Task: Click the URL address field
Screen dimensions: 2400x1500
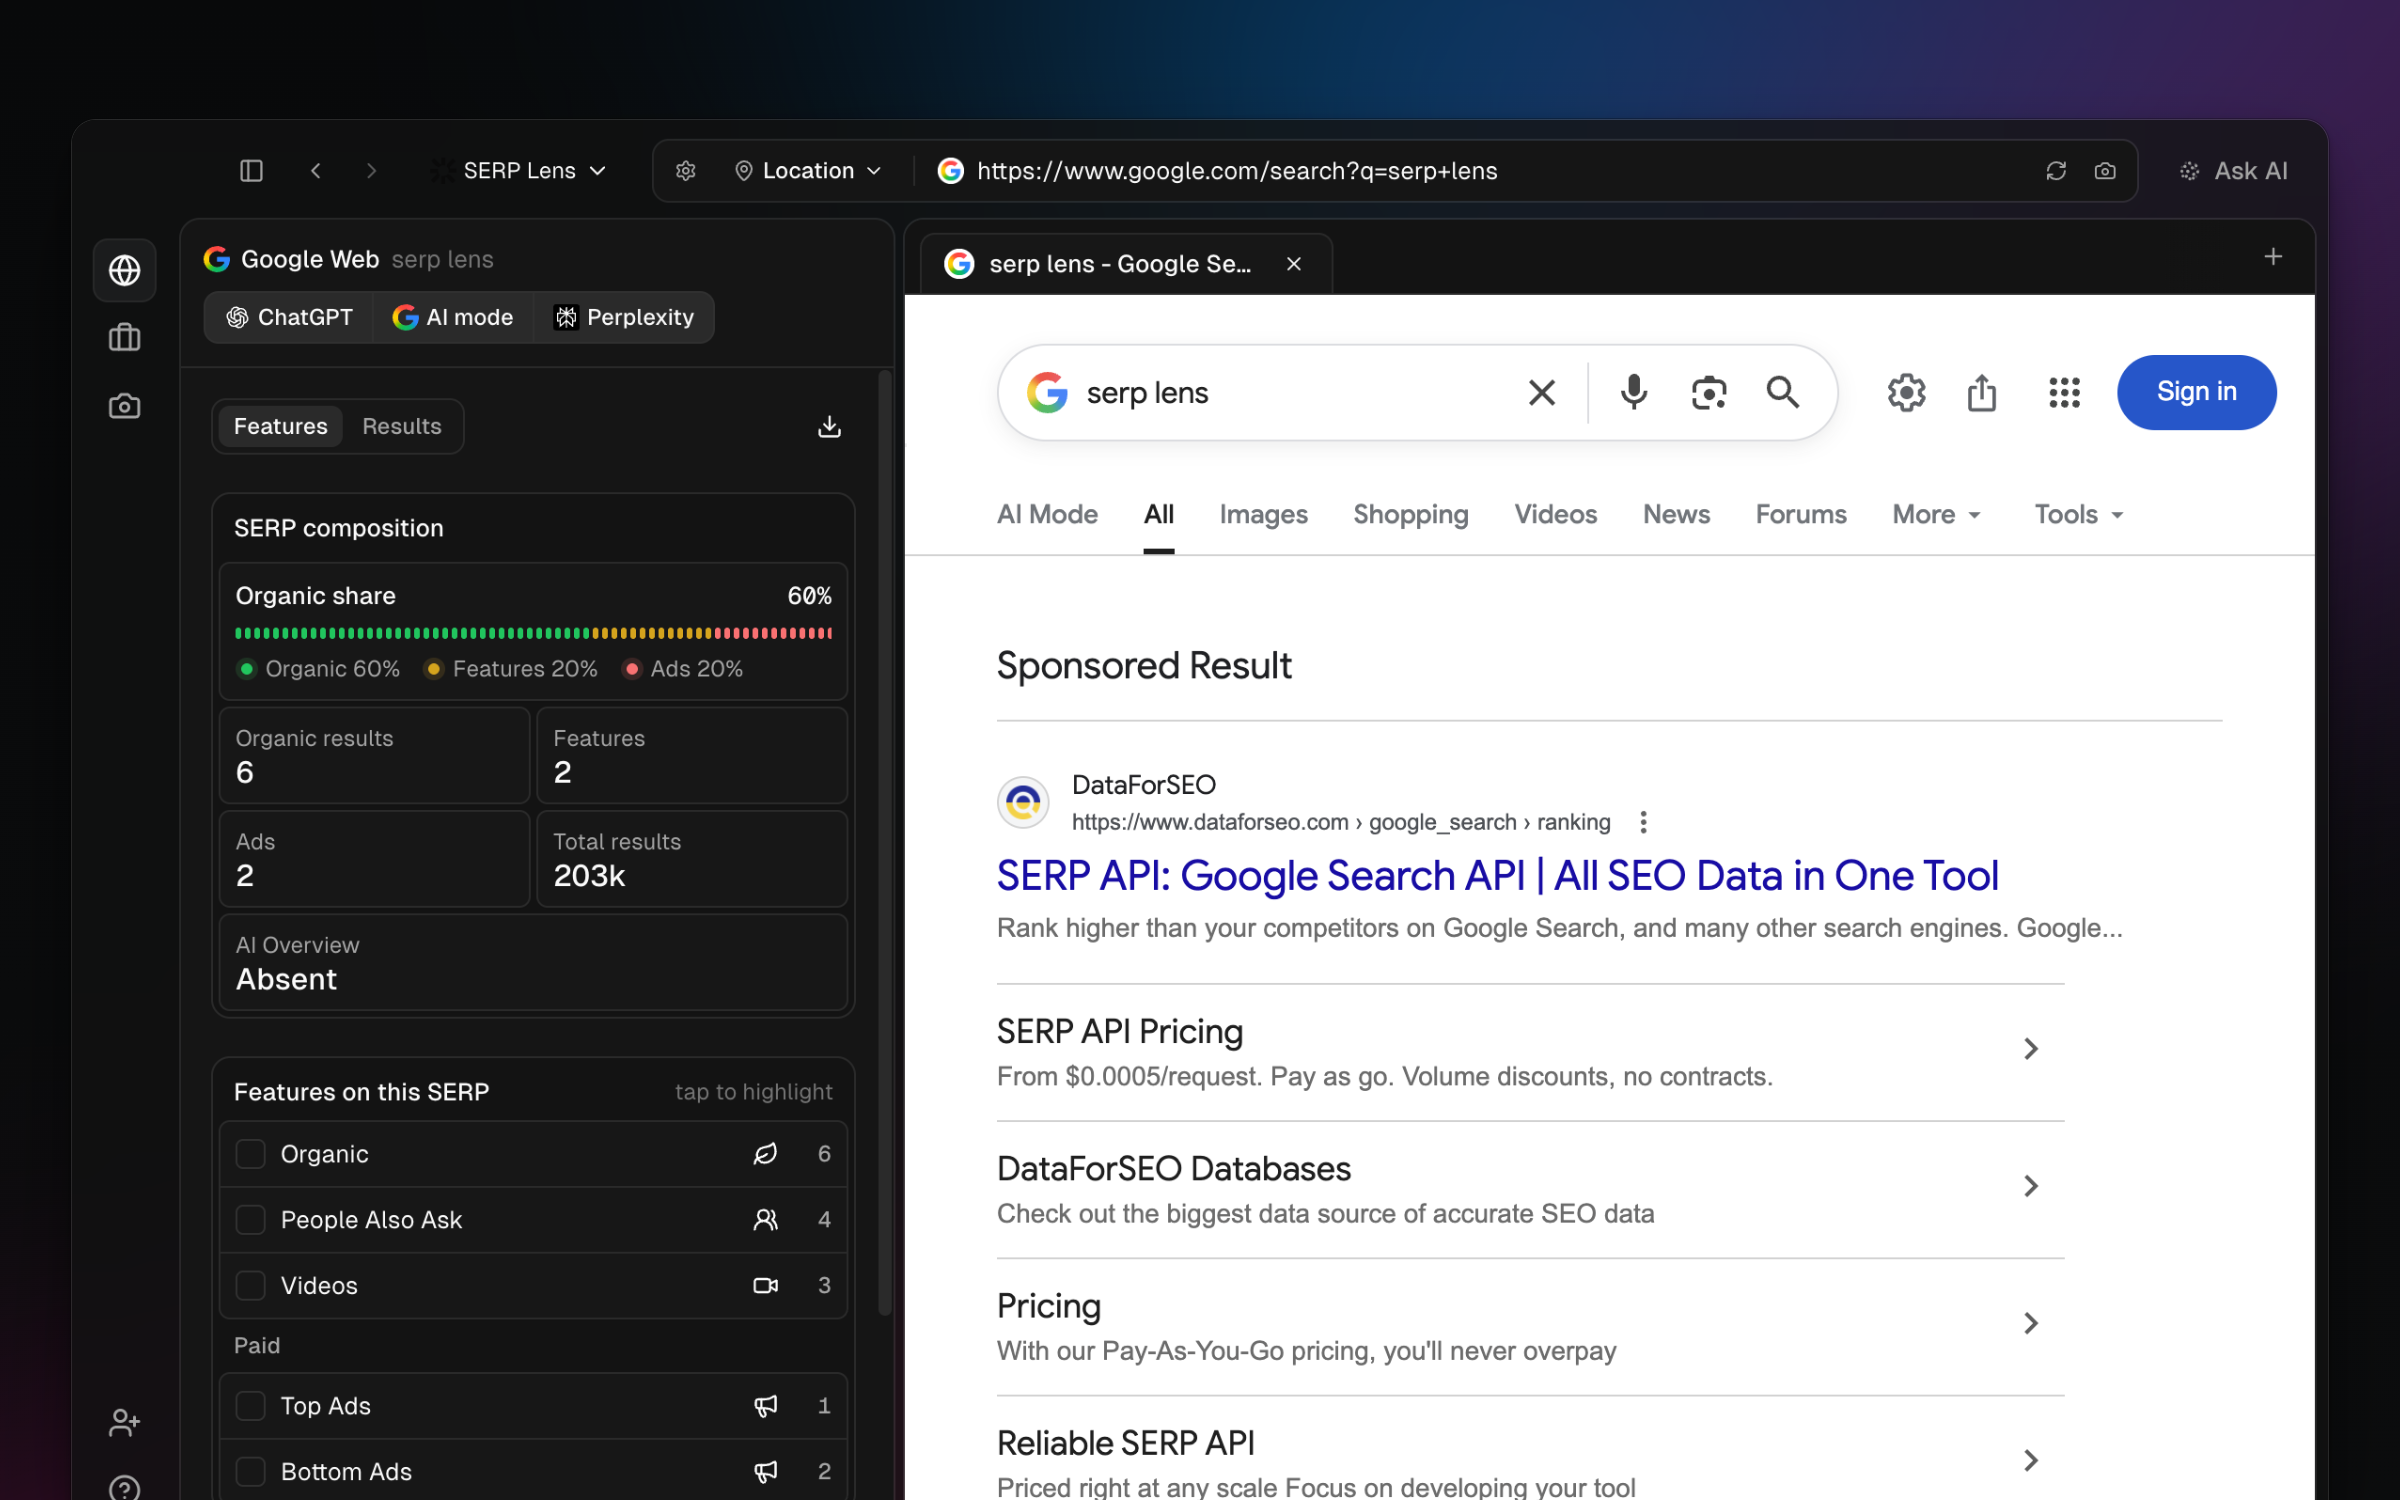Action: [1480, 171]
